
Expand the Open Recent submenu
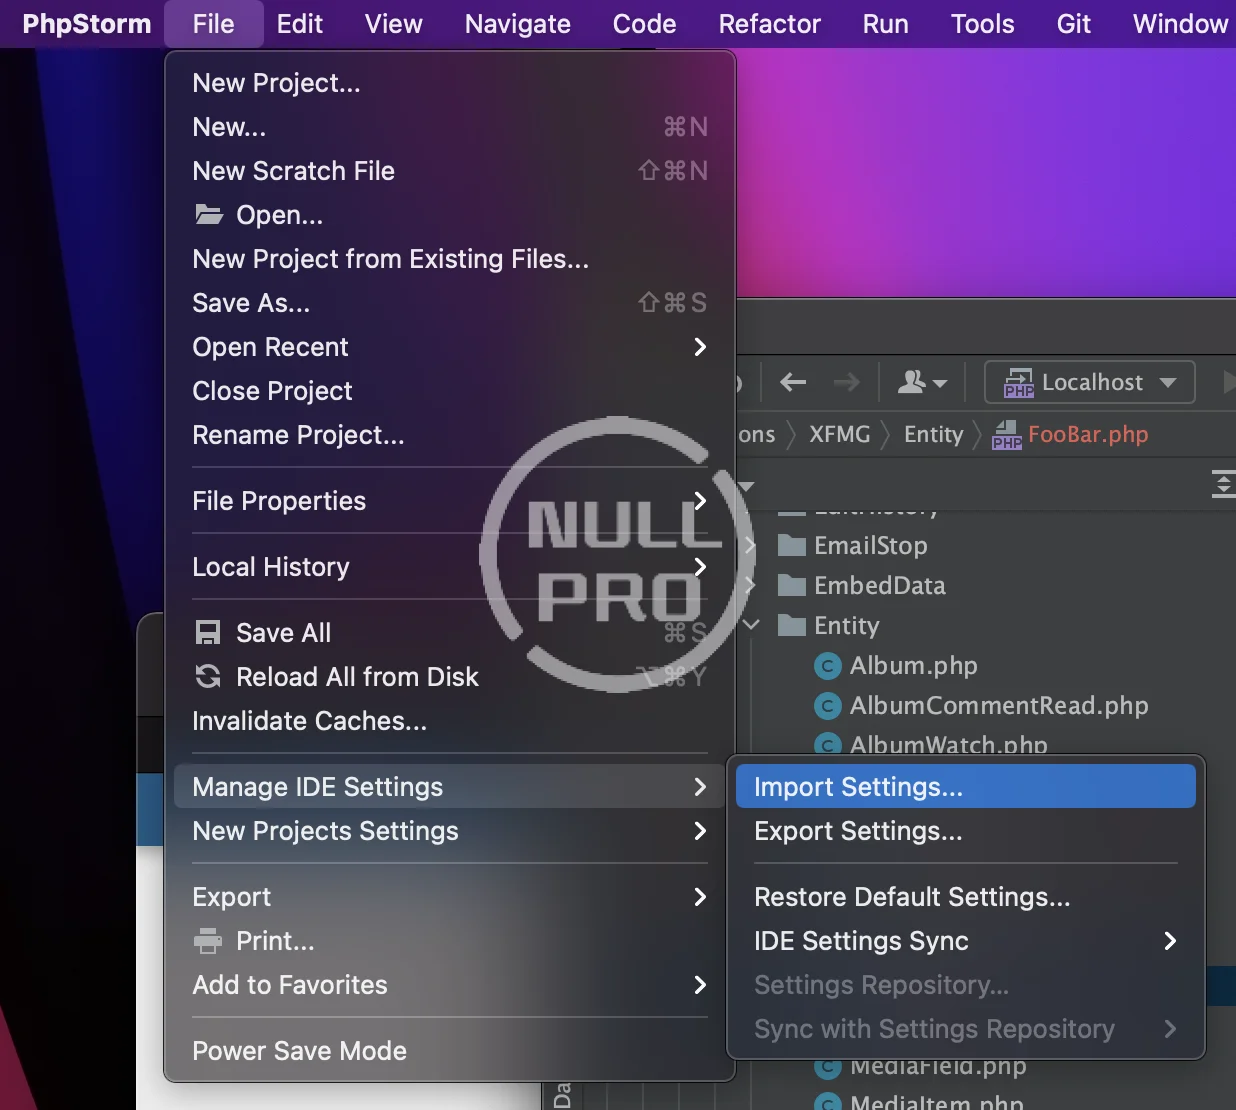point(449,347)
